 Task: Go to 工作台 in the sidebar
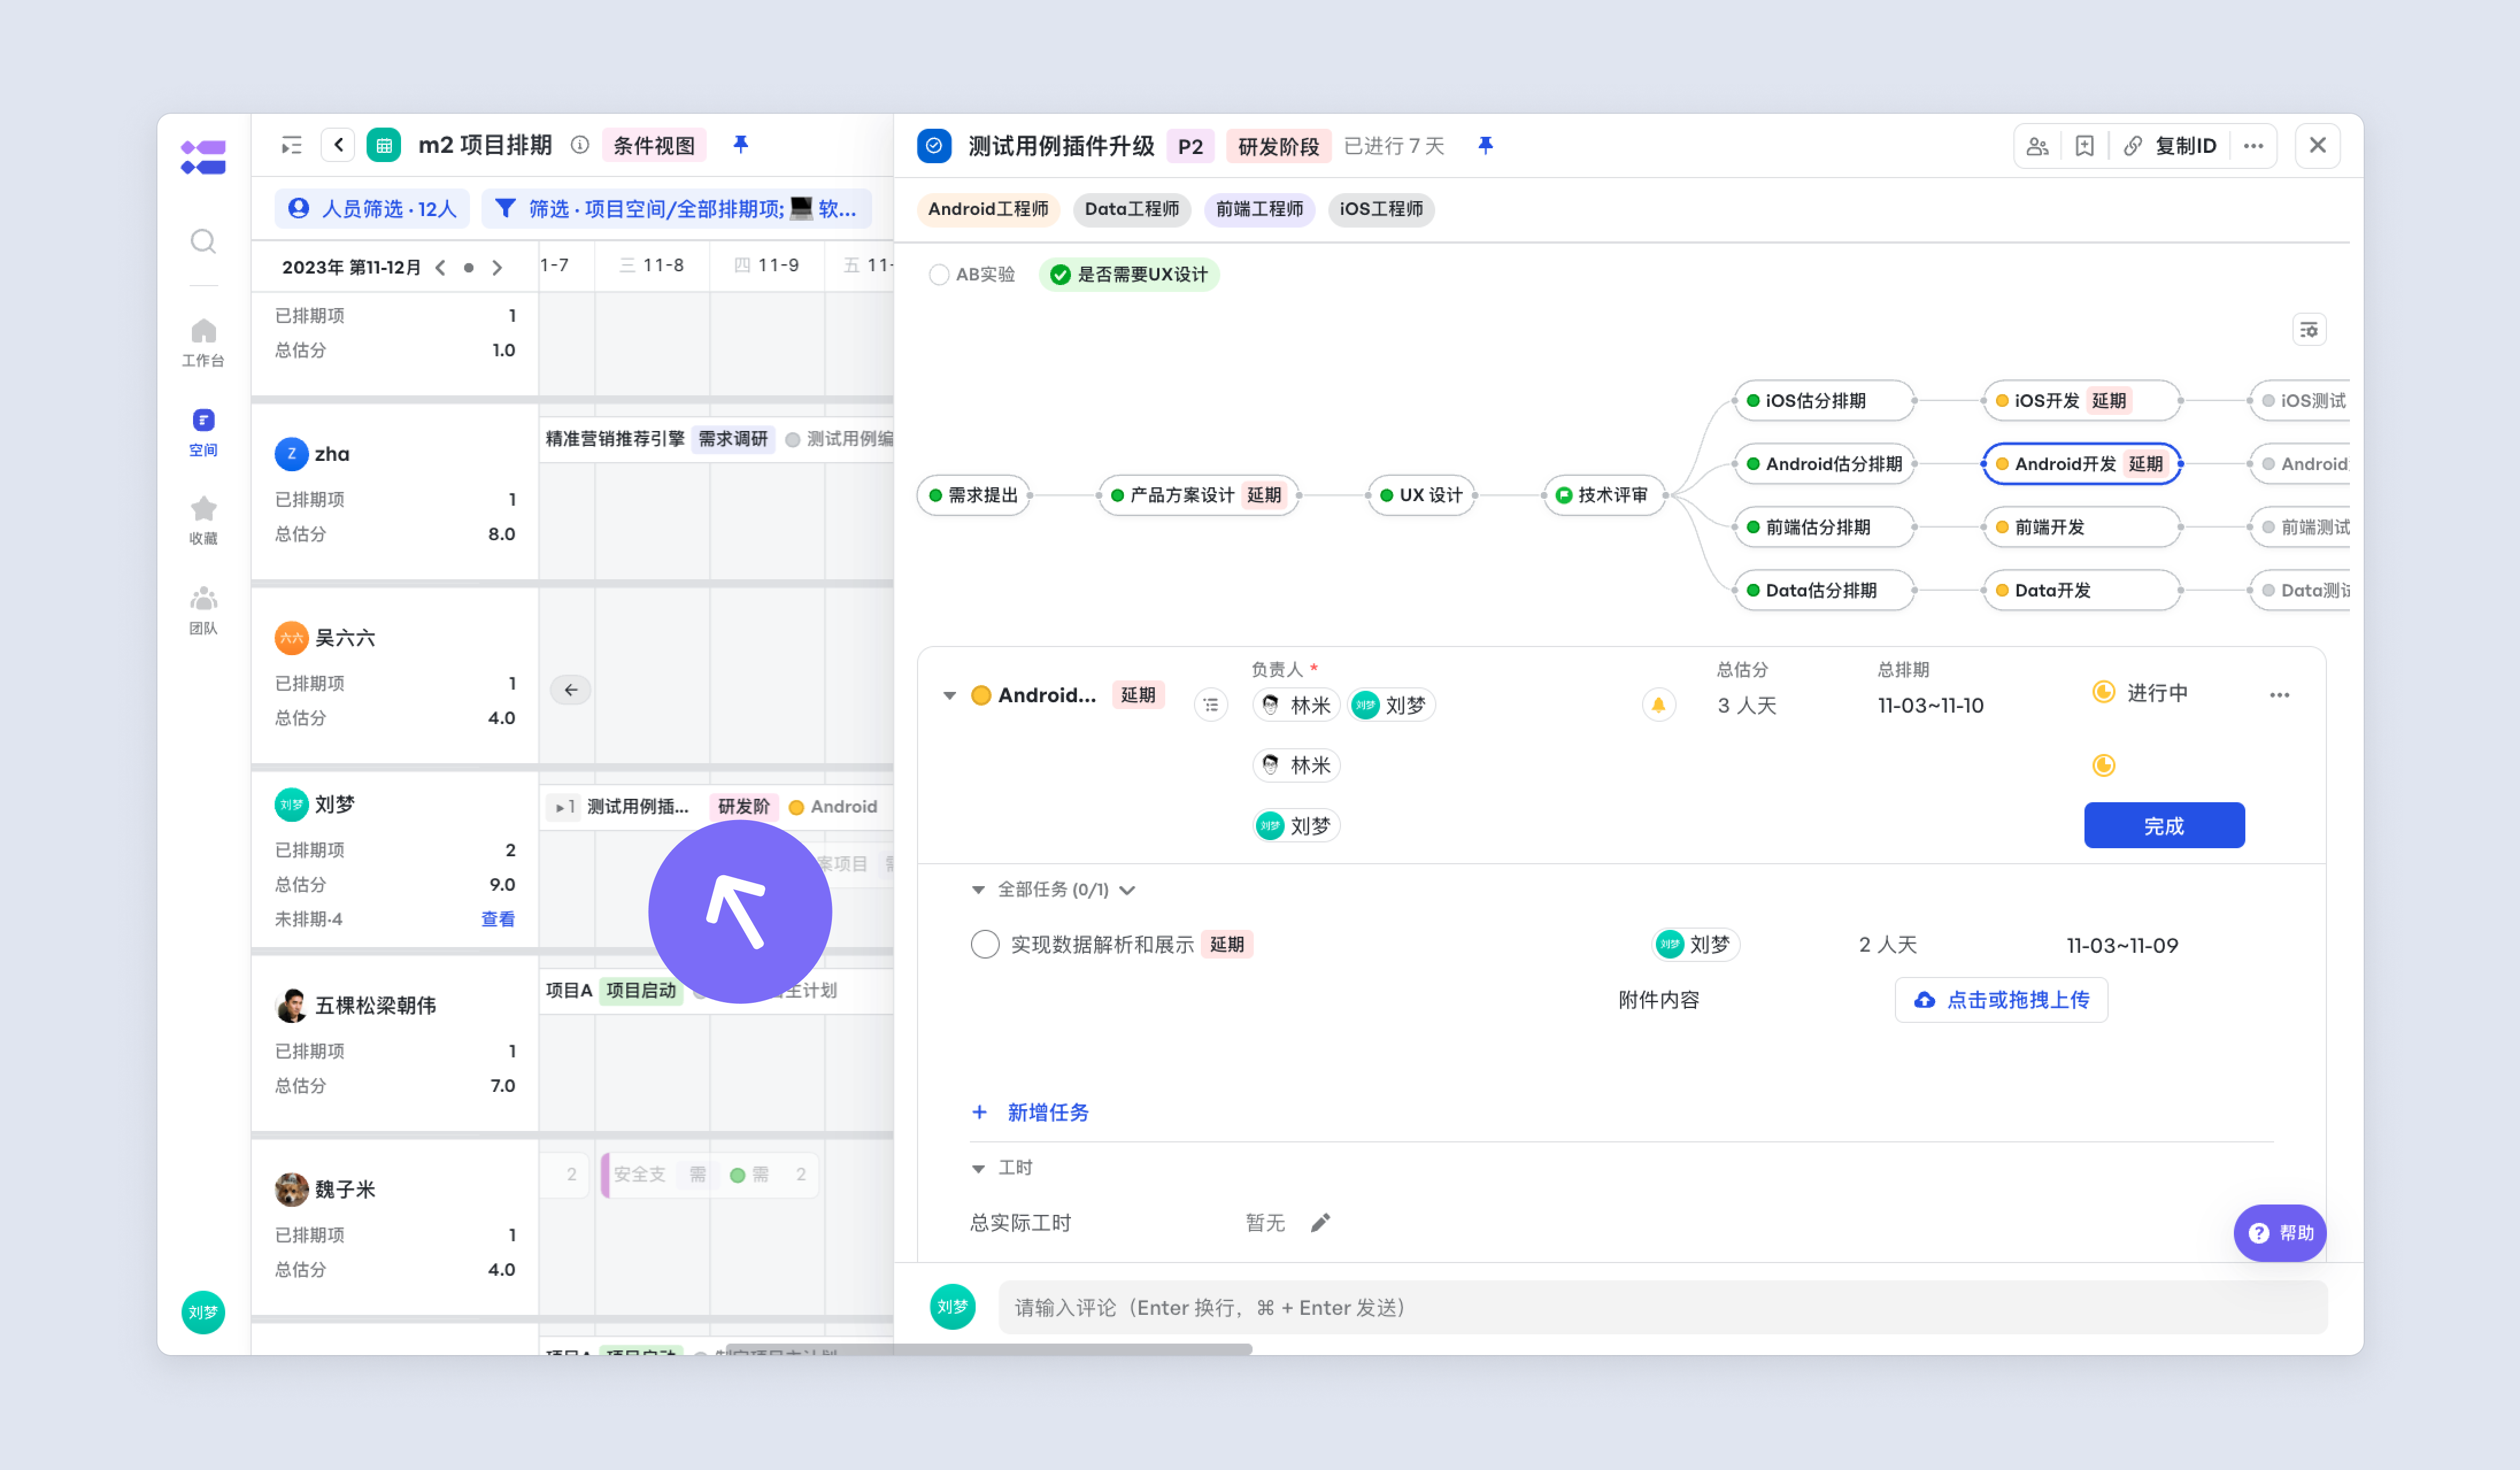click(x=203, y=342)
